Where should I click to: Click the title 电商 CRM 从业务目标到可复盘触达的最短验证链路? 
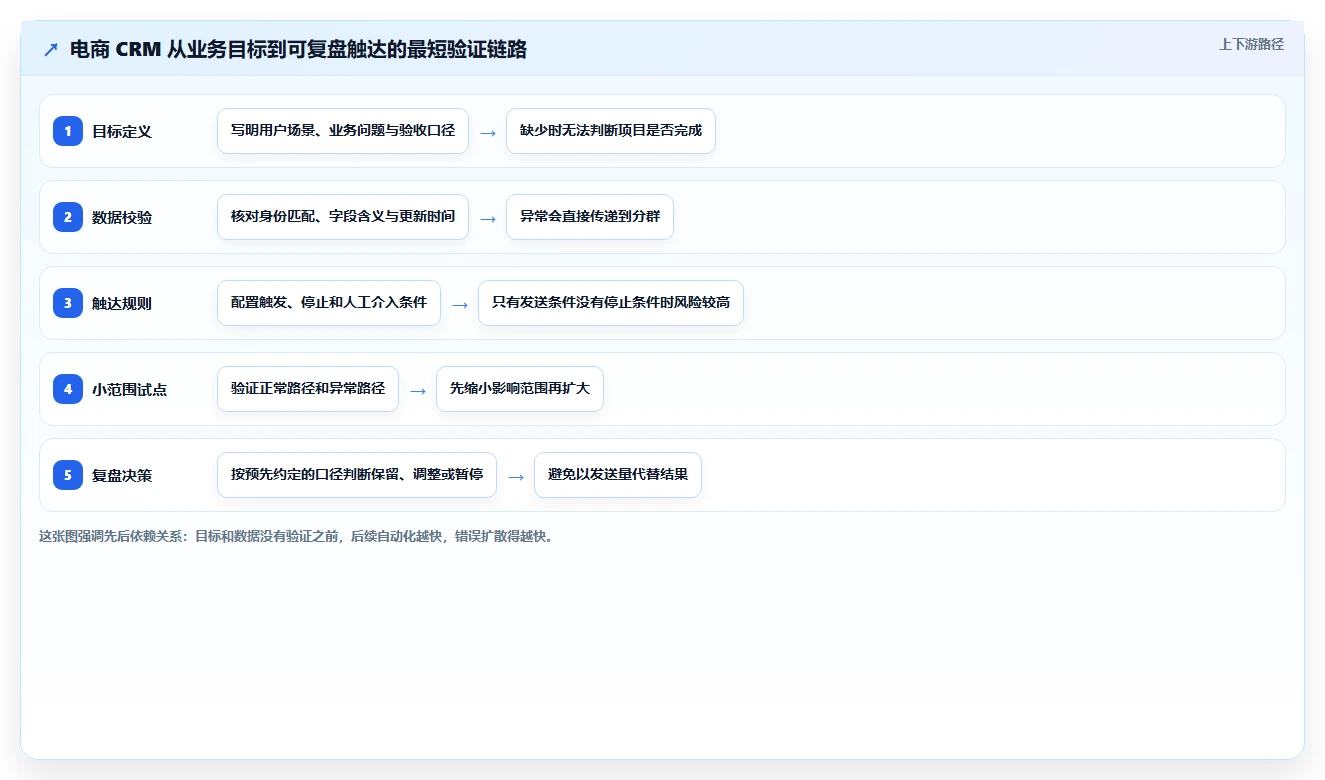click(x=298, y=50)
